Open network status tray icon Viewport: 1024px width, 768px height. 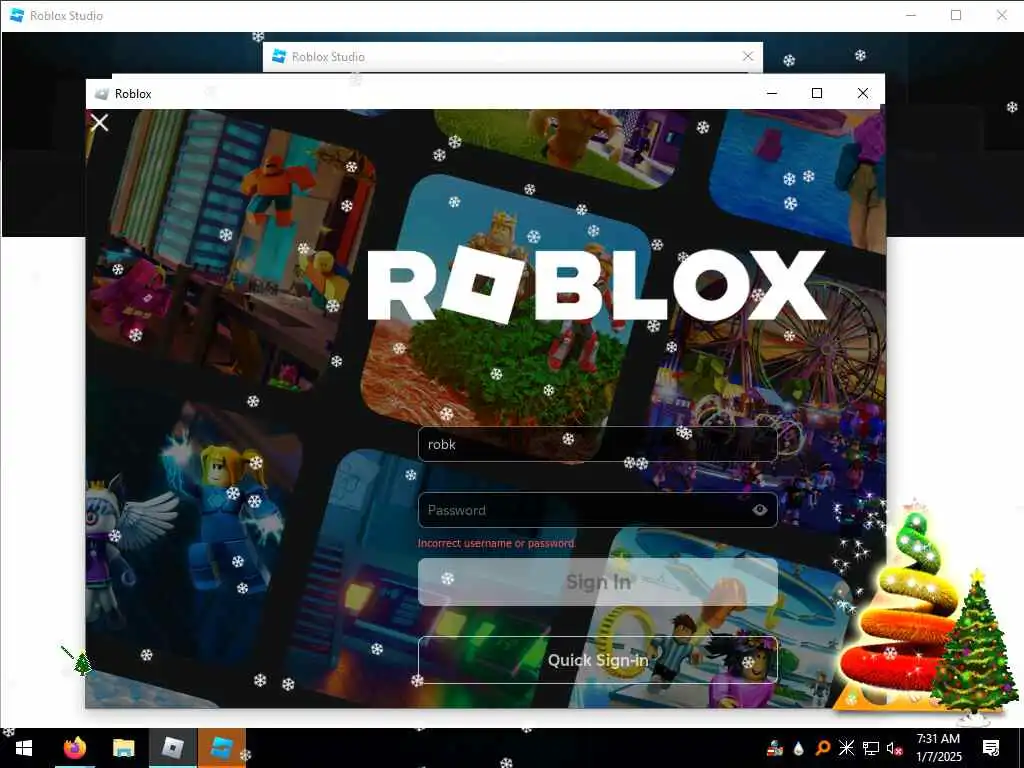871,748
